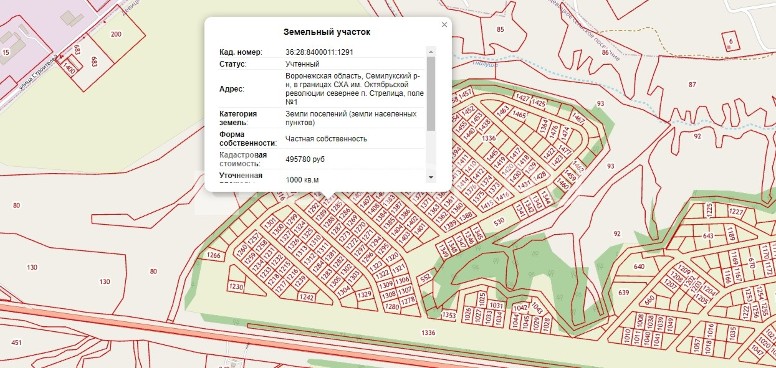This screenshot has height=368, width=776.
Task: Select parcel 1401 on the map
Action: click(420, 229)
